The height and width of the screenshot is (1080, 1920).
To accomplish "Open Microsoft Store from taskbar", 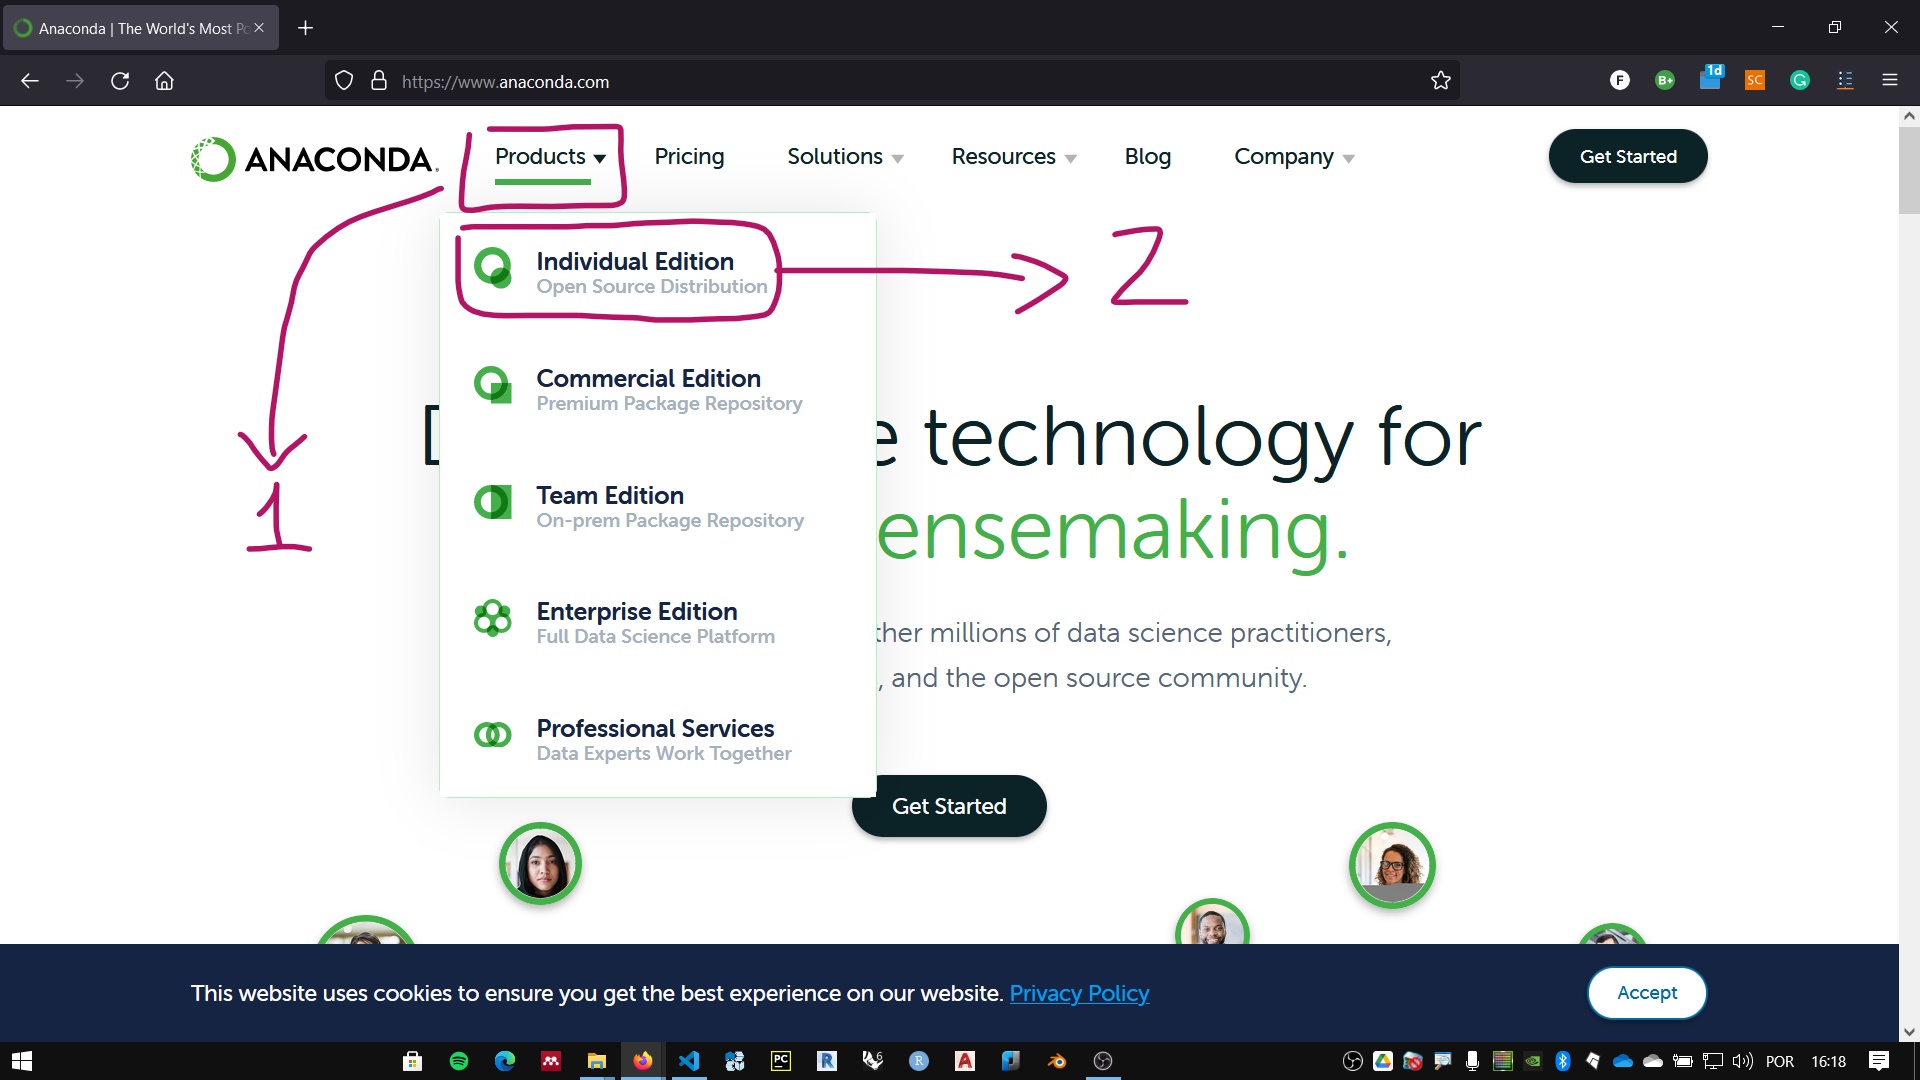I will coord(412,1061).
